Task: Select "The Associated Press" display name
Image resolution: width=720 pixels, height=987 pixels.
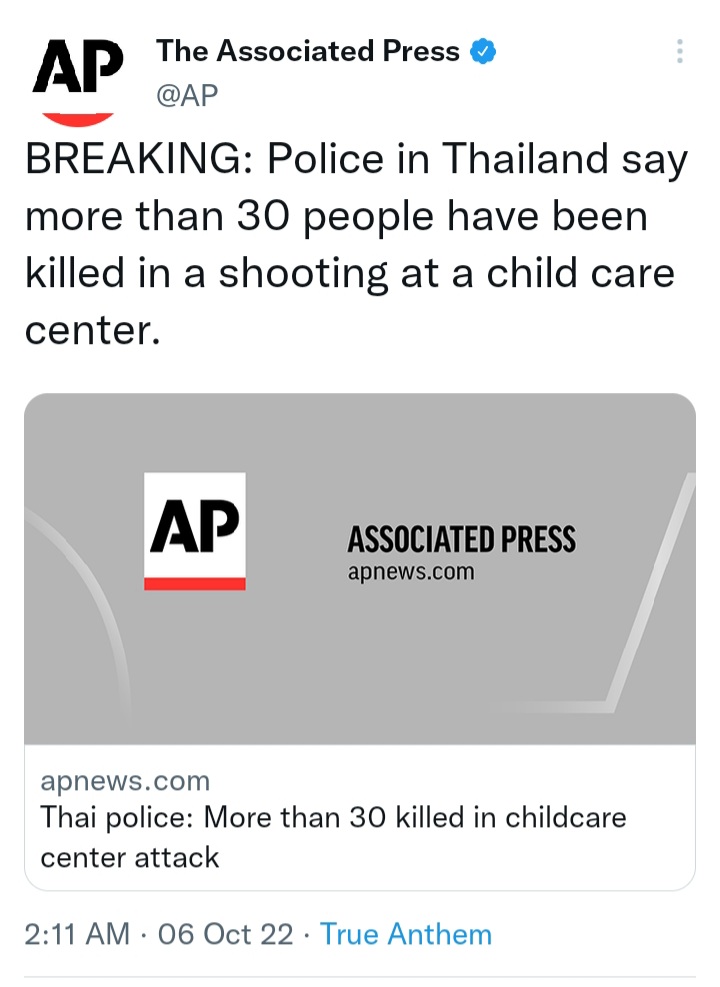Action: [x=308, y=52]
